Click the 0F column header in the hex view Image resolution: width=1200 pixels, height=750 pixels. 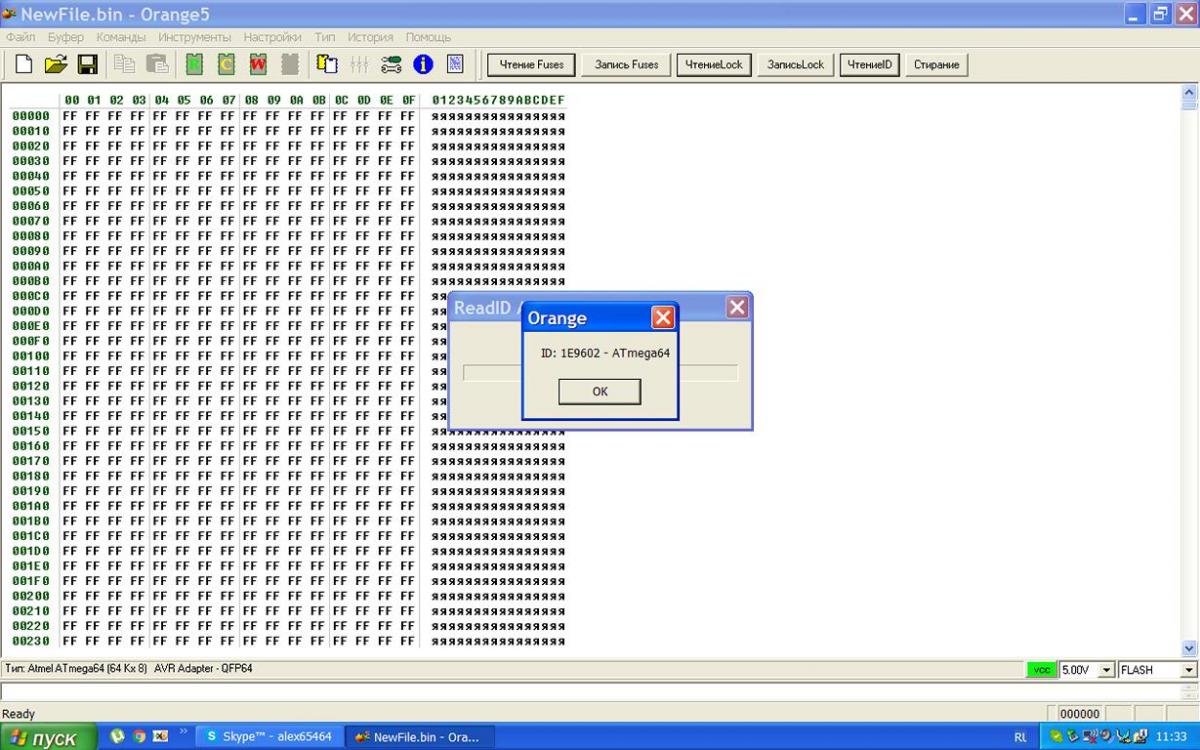408,100
